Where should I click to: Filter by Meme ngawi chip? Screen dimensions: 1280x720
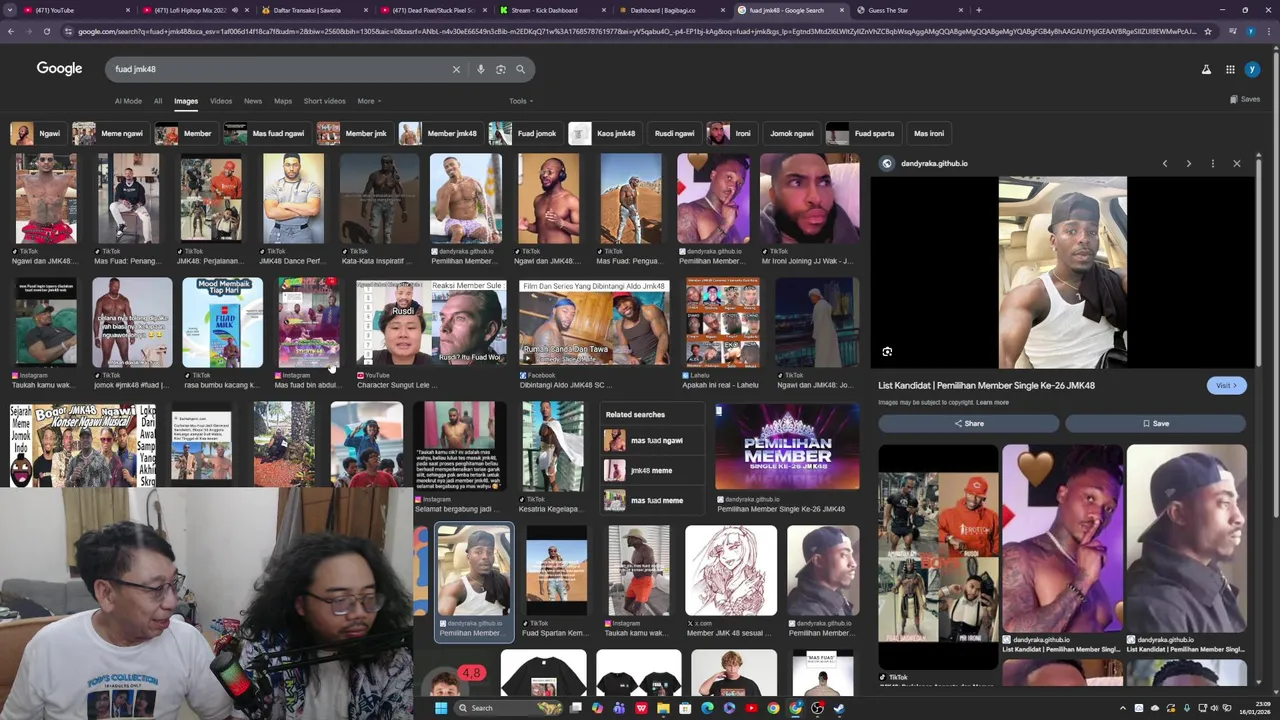point(109,133)
